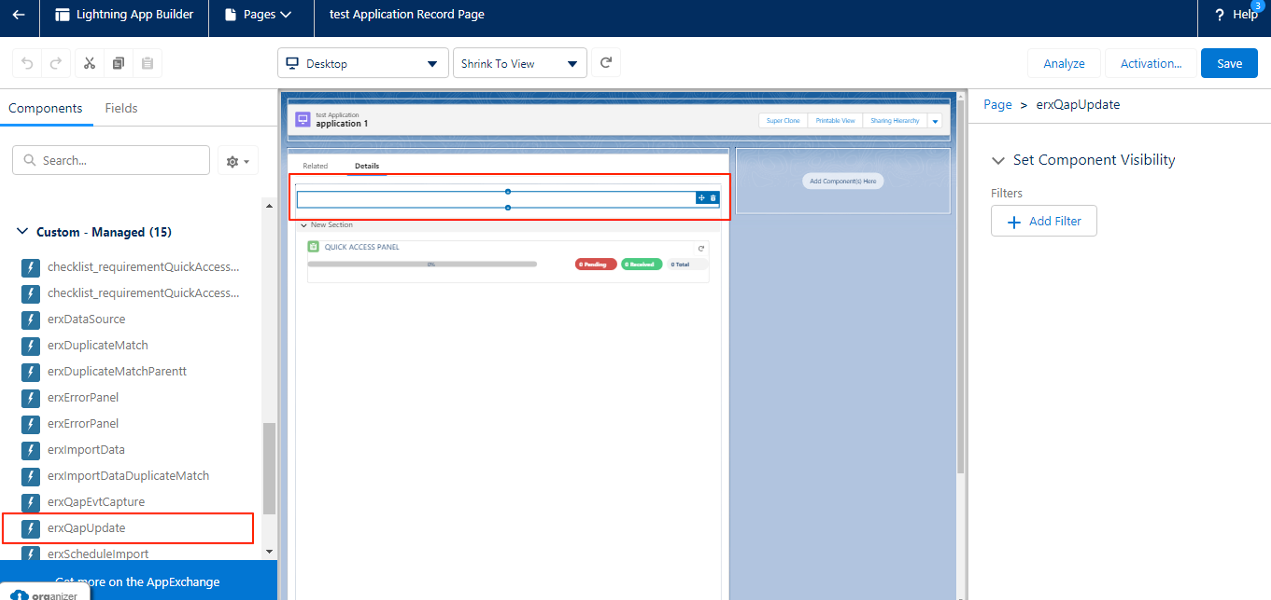Open the Help menu
This screenshot has width=1271, height=600.
(x=1235, y=15)
